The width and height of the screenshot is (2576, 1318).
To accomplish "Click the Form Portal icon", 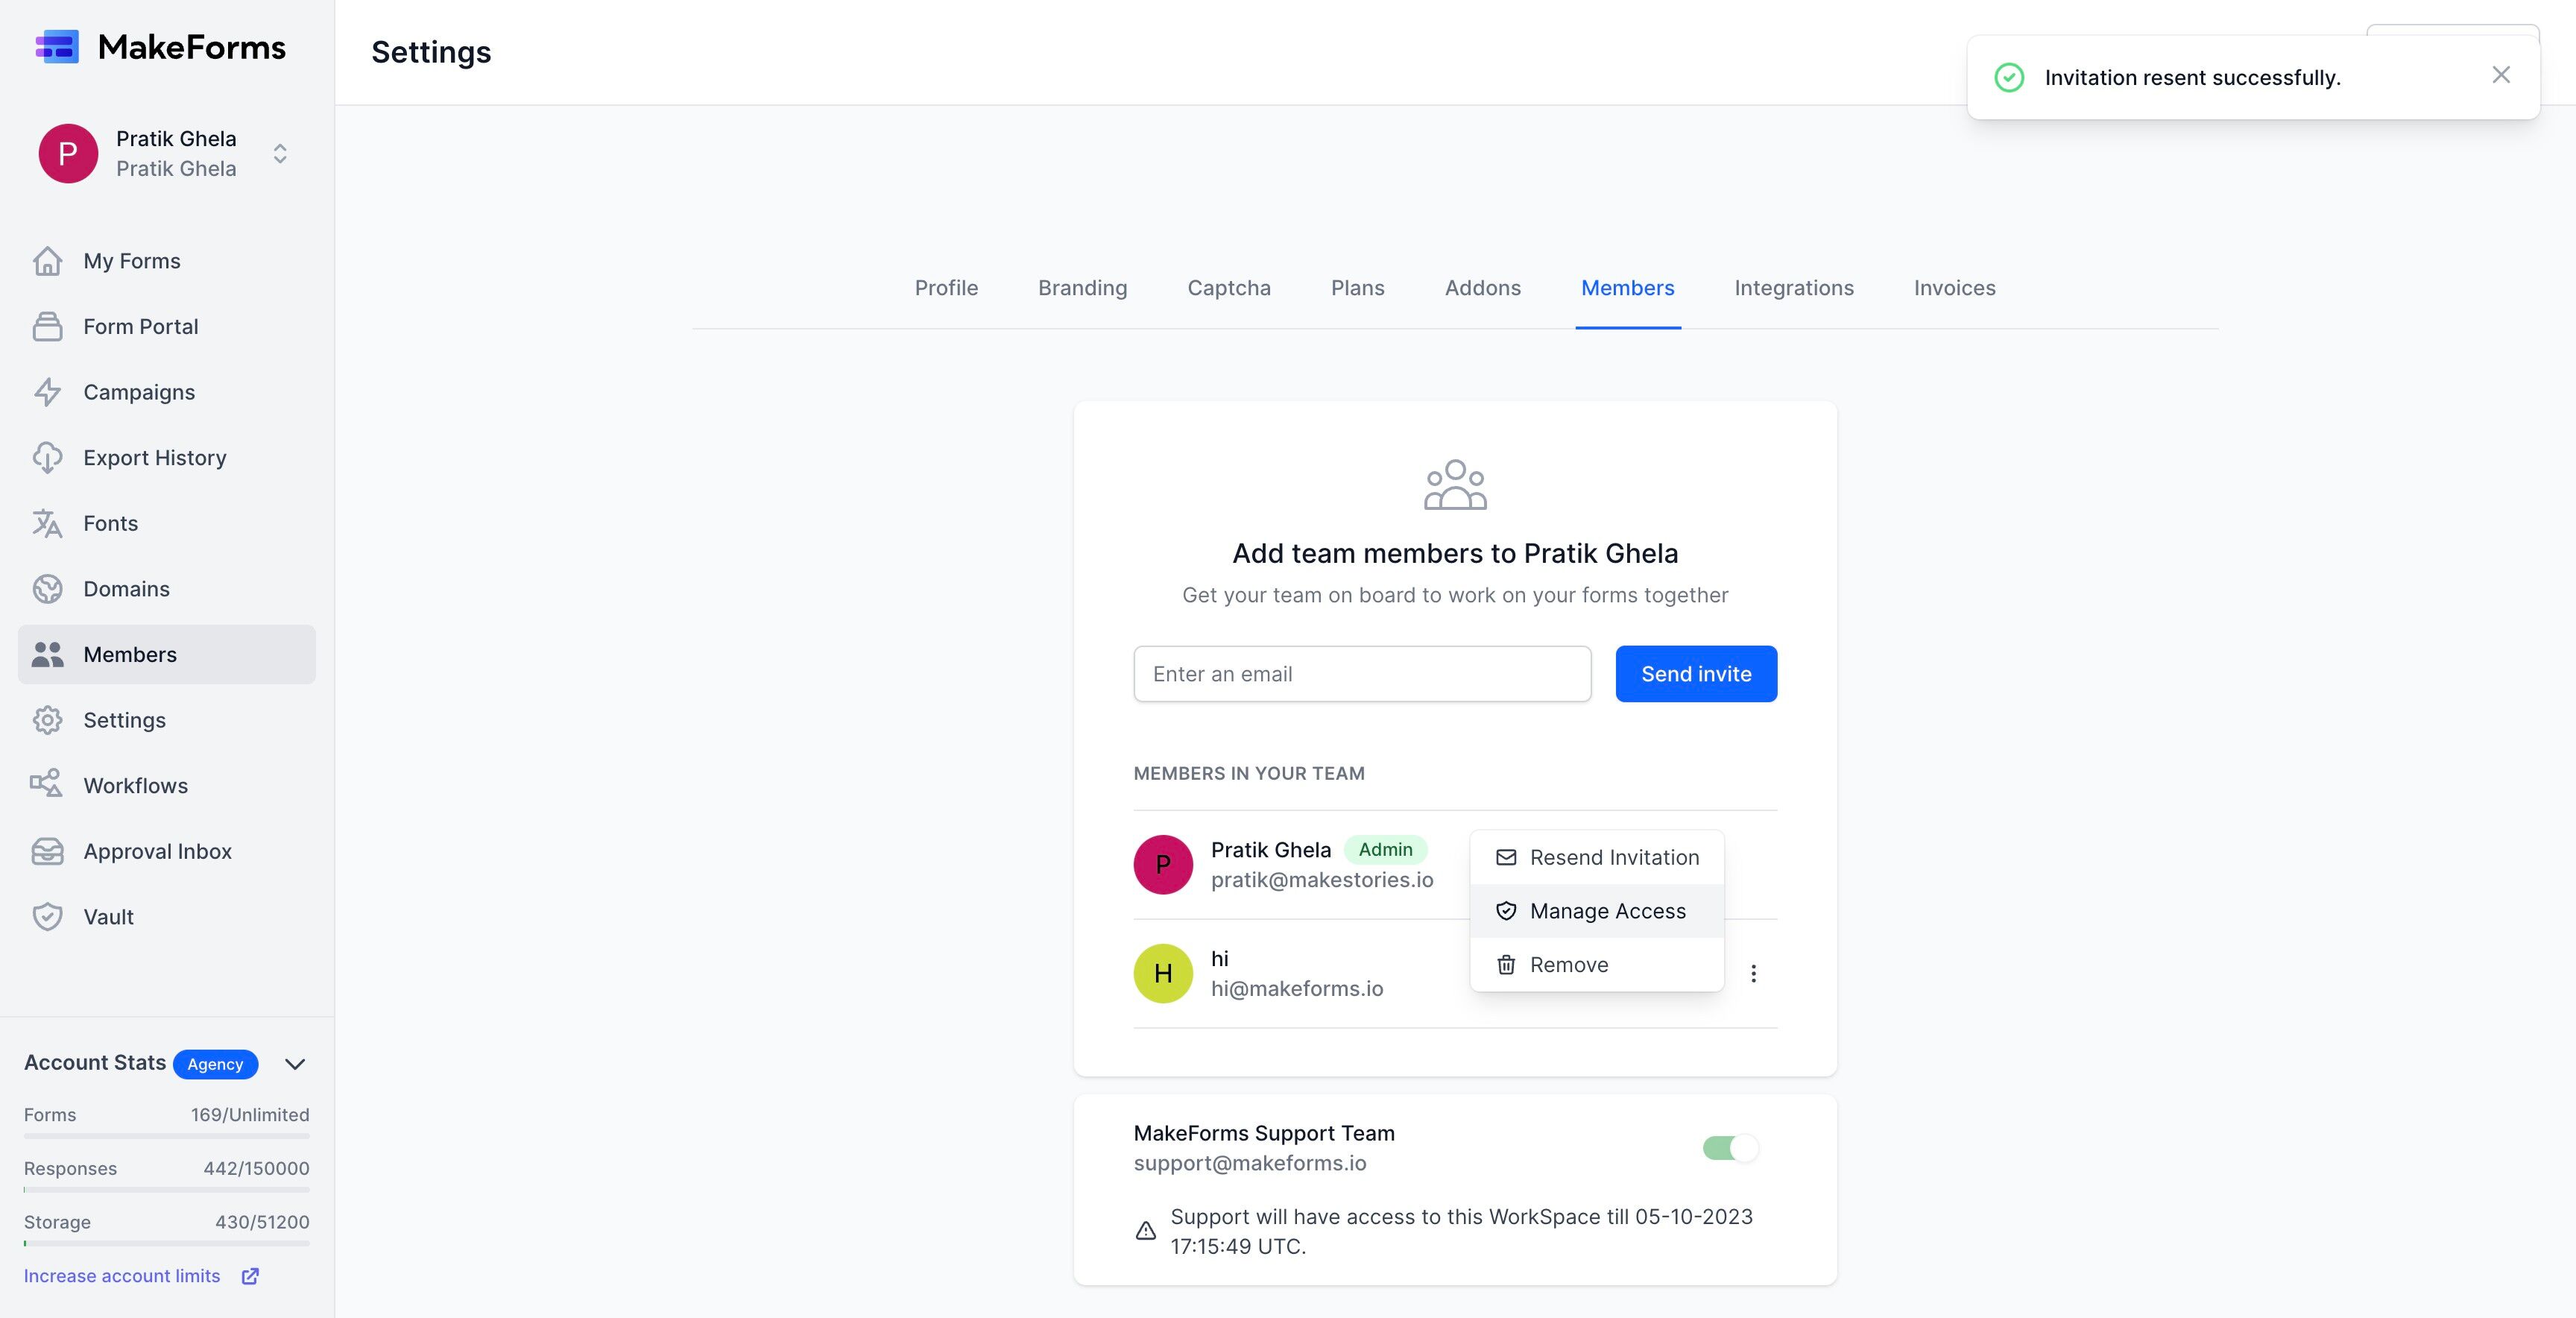I will click(47, 326).
